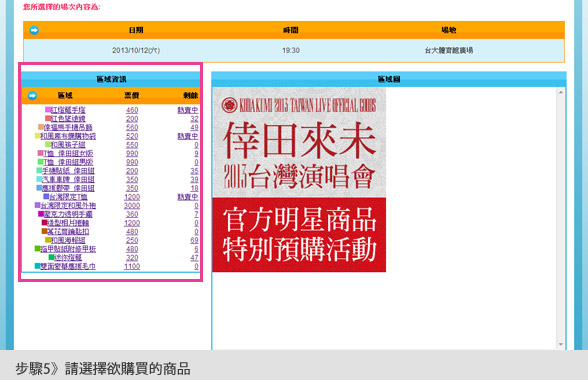Choose the T恤 倖田組女版 link
The image size is (588, 380).
point(68,153)
